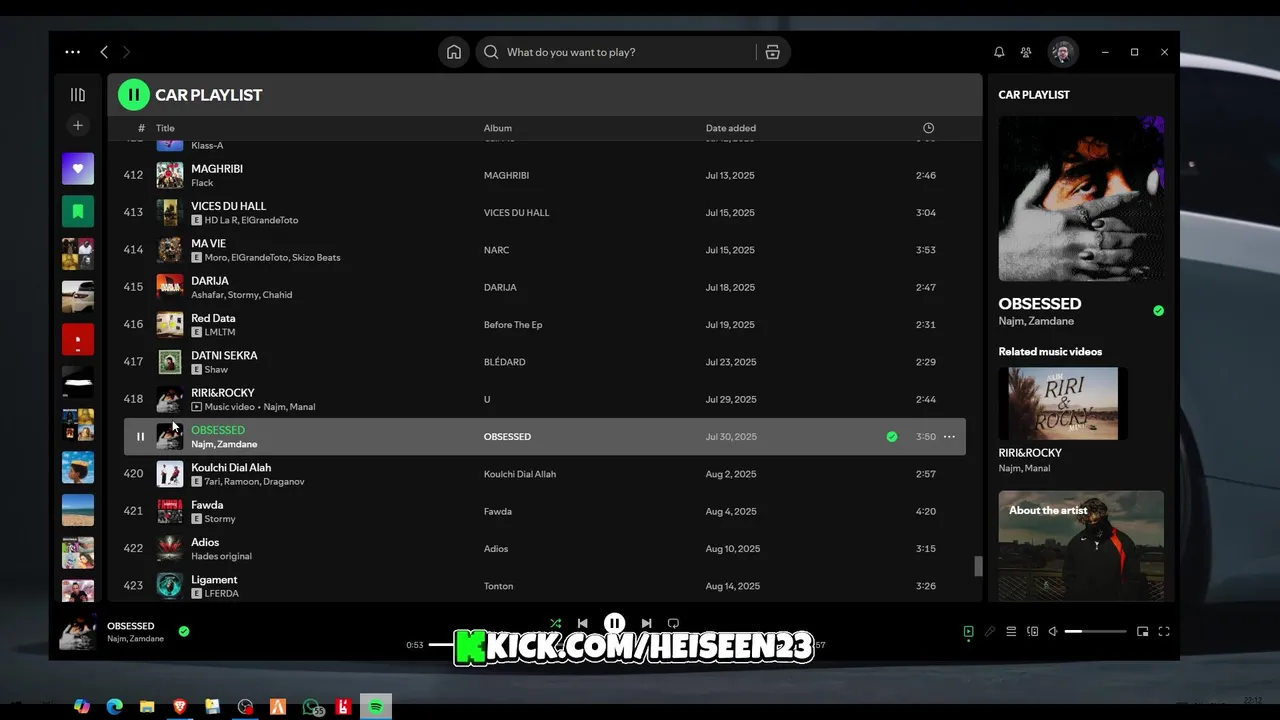Viewport: 1280px width, 720px height.
Task: Open album link 'Before The Ep'
Action: [x=513, y=325]
